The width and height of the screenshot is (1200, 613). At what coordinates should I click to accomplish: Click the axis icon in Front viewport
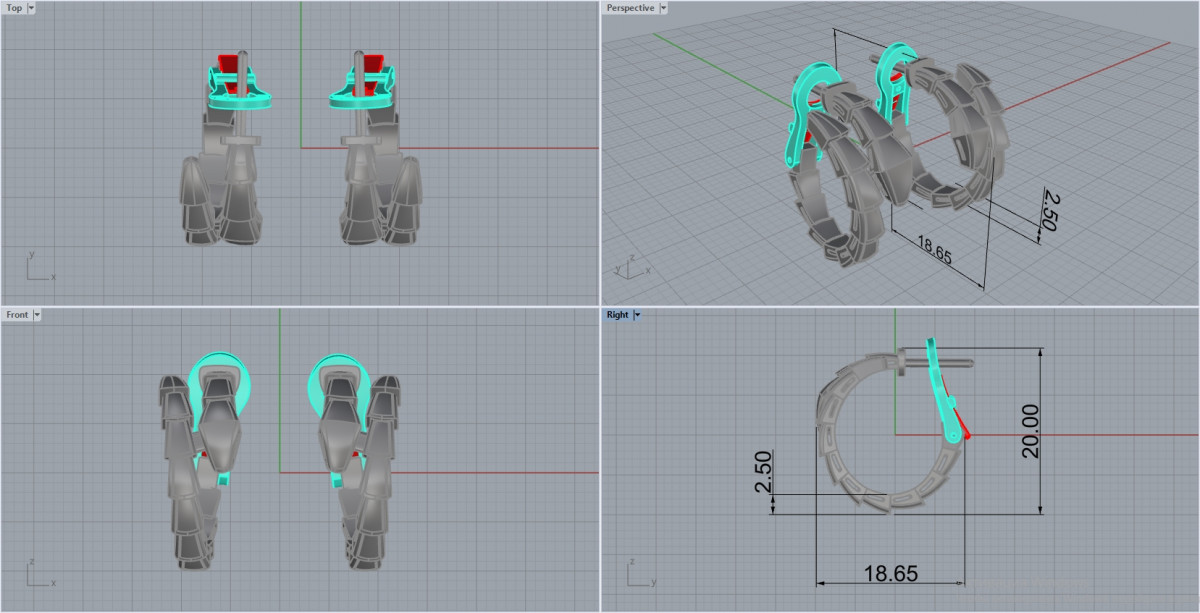click(x=38, y=575)
